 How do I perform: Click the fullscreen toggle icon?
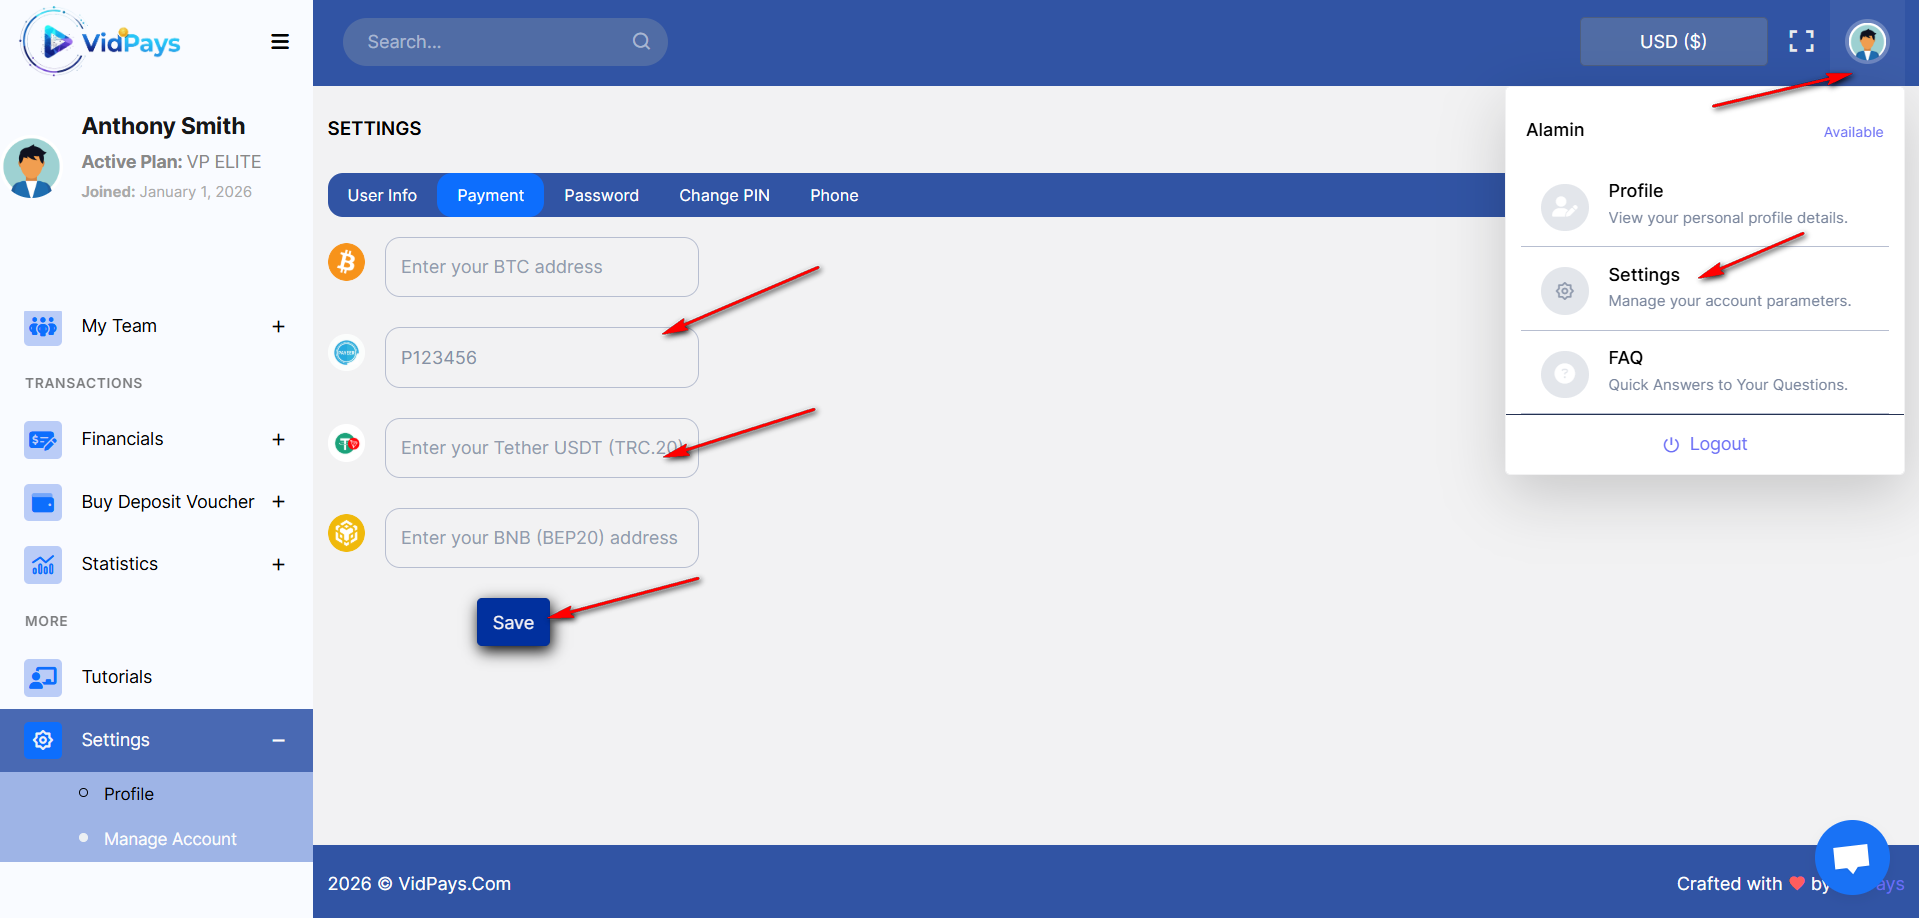tap(1801, 41)
